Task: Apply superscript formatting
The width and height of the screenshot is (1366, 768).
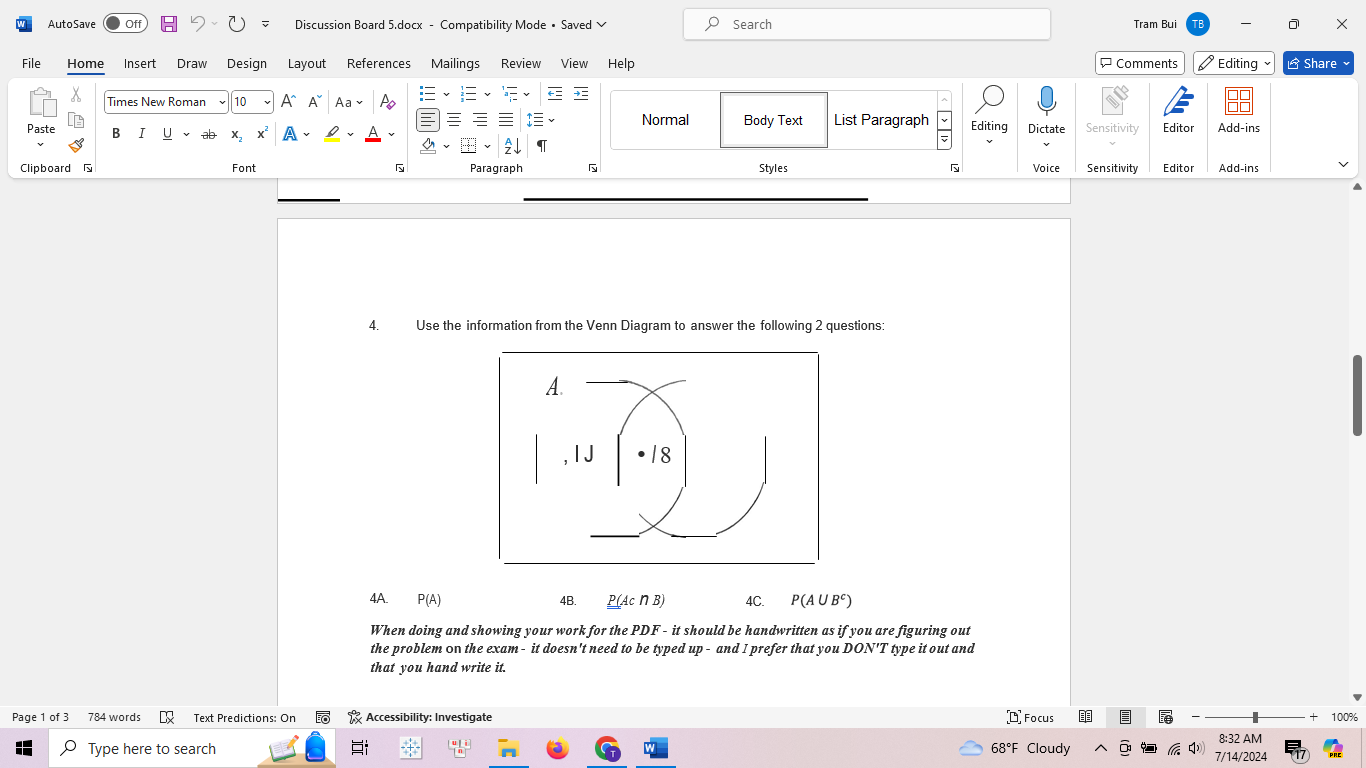Action: click(262, 134)
